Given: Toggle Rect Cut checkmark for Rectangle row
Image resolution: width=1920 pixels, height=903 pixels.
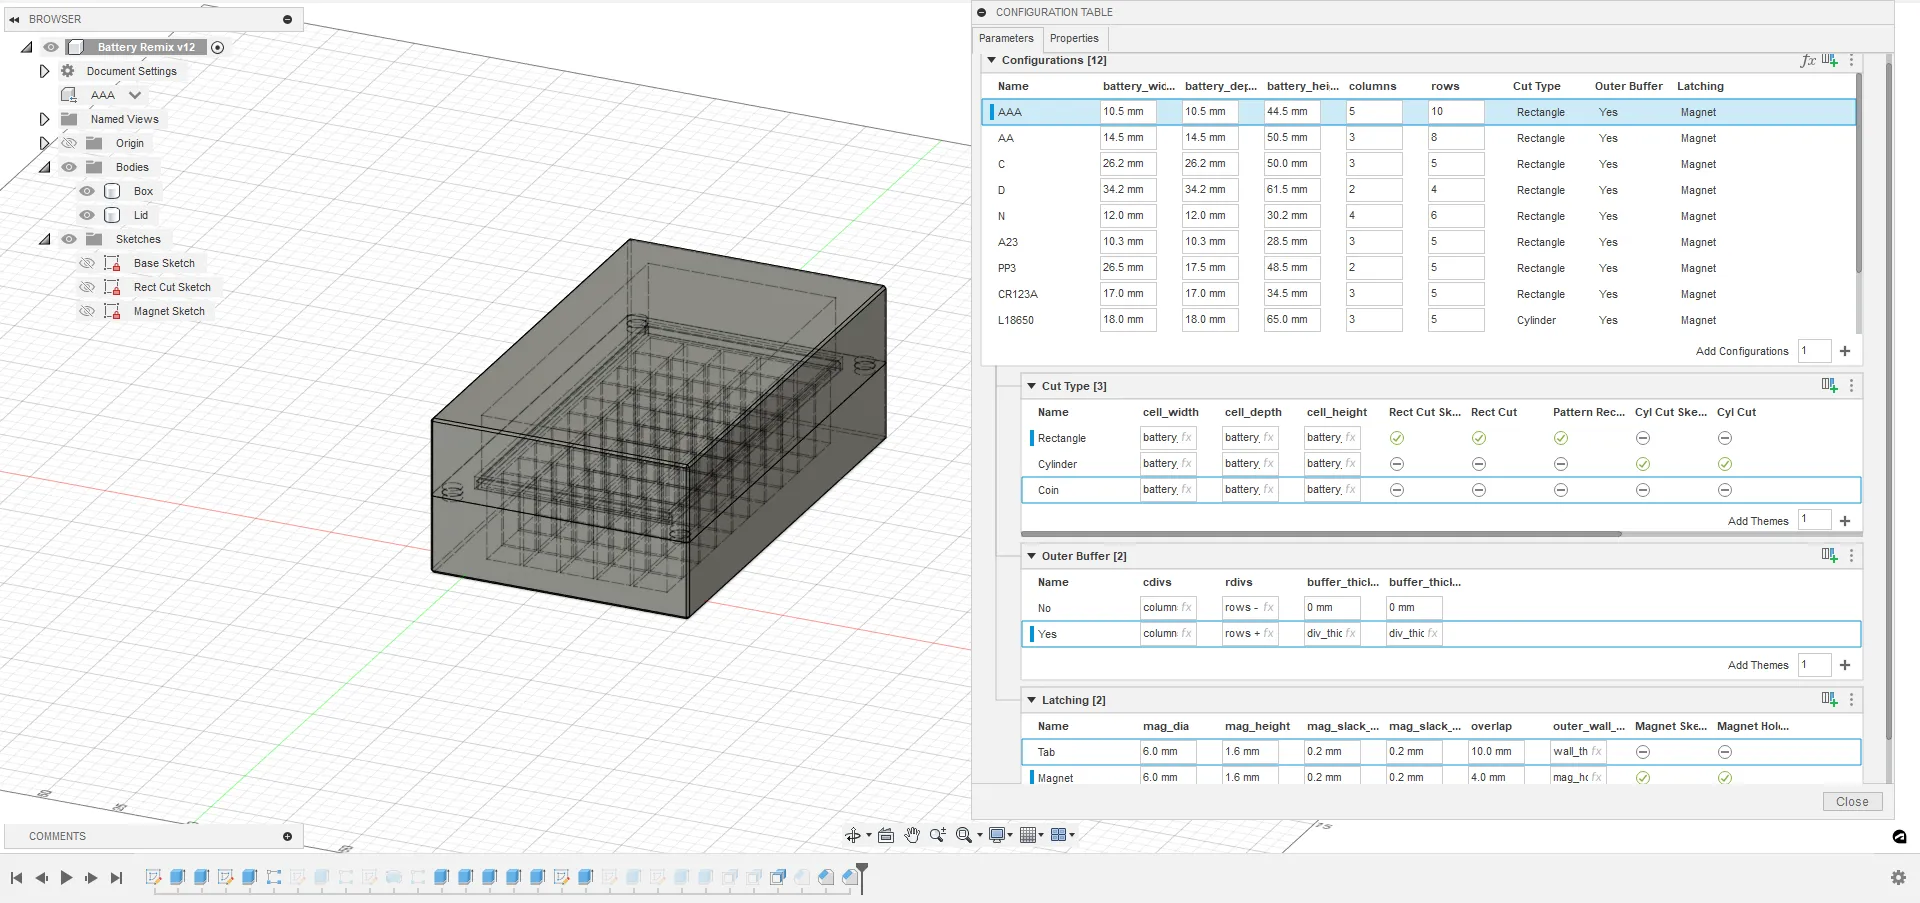Looking at the screenshot, I should tap(1478, 438).
